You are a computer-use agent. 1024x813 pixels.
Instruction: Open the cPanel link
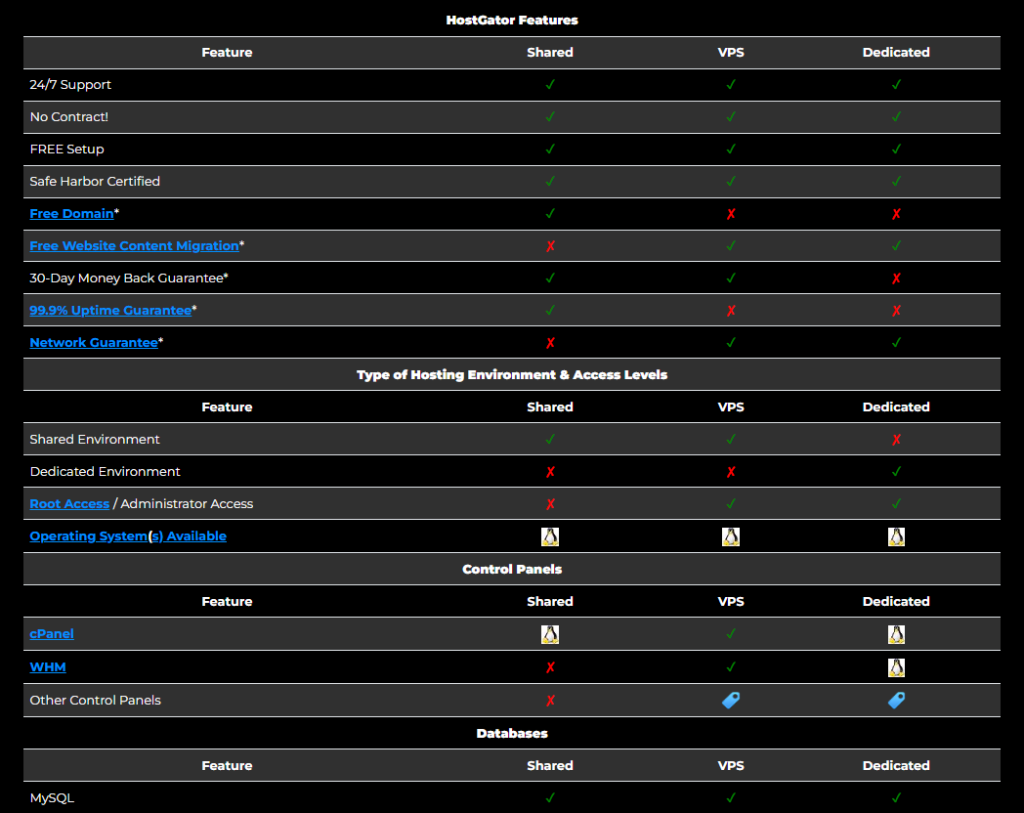[52, 633]
